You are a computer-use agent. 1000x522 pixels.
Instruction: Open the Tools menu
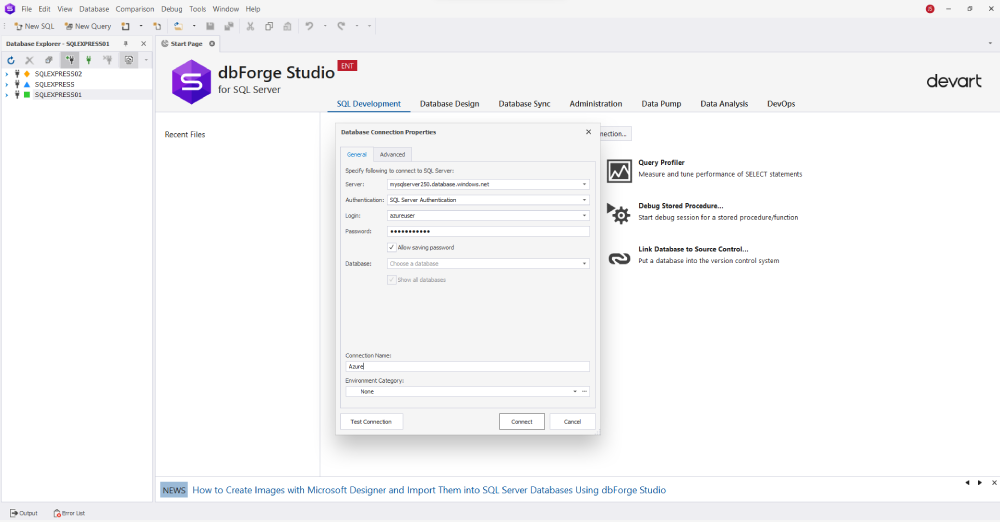tap(198, 9)
